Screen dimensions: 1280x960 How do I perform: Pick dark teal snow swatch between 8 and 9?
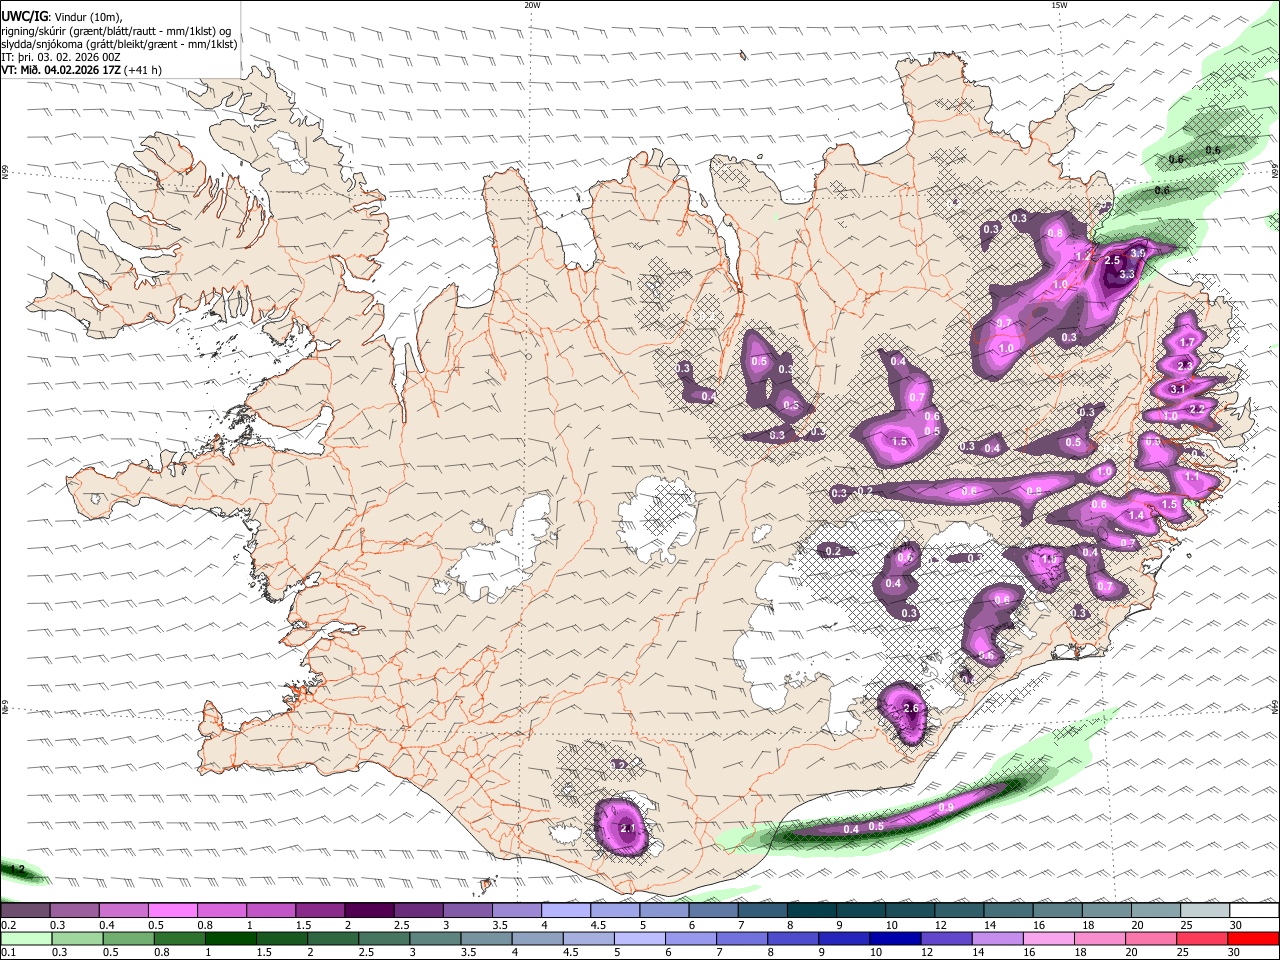click(811, 910)
